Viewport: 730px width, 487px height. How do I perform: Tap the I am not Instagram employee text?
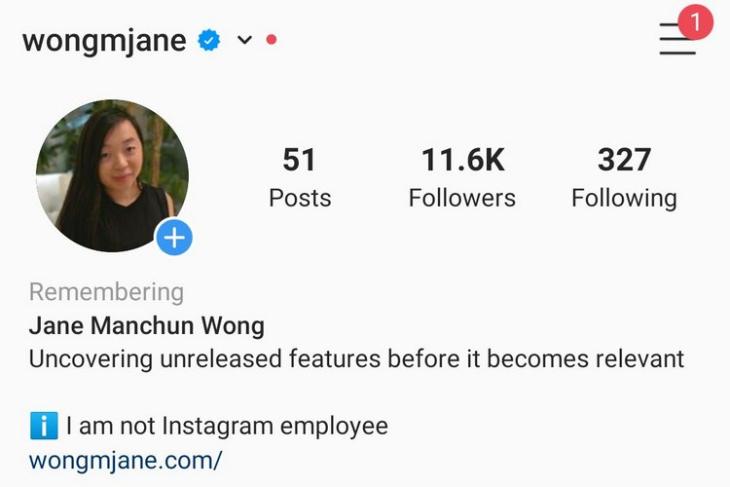click(x=227, y=426)
